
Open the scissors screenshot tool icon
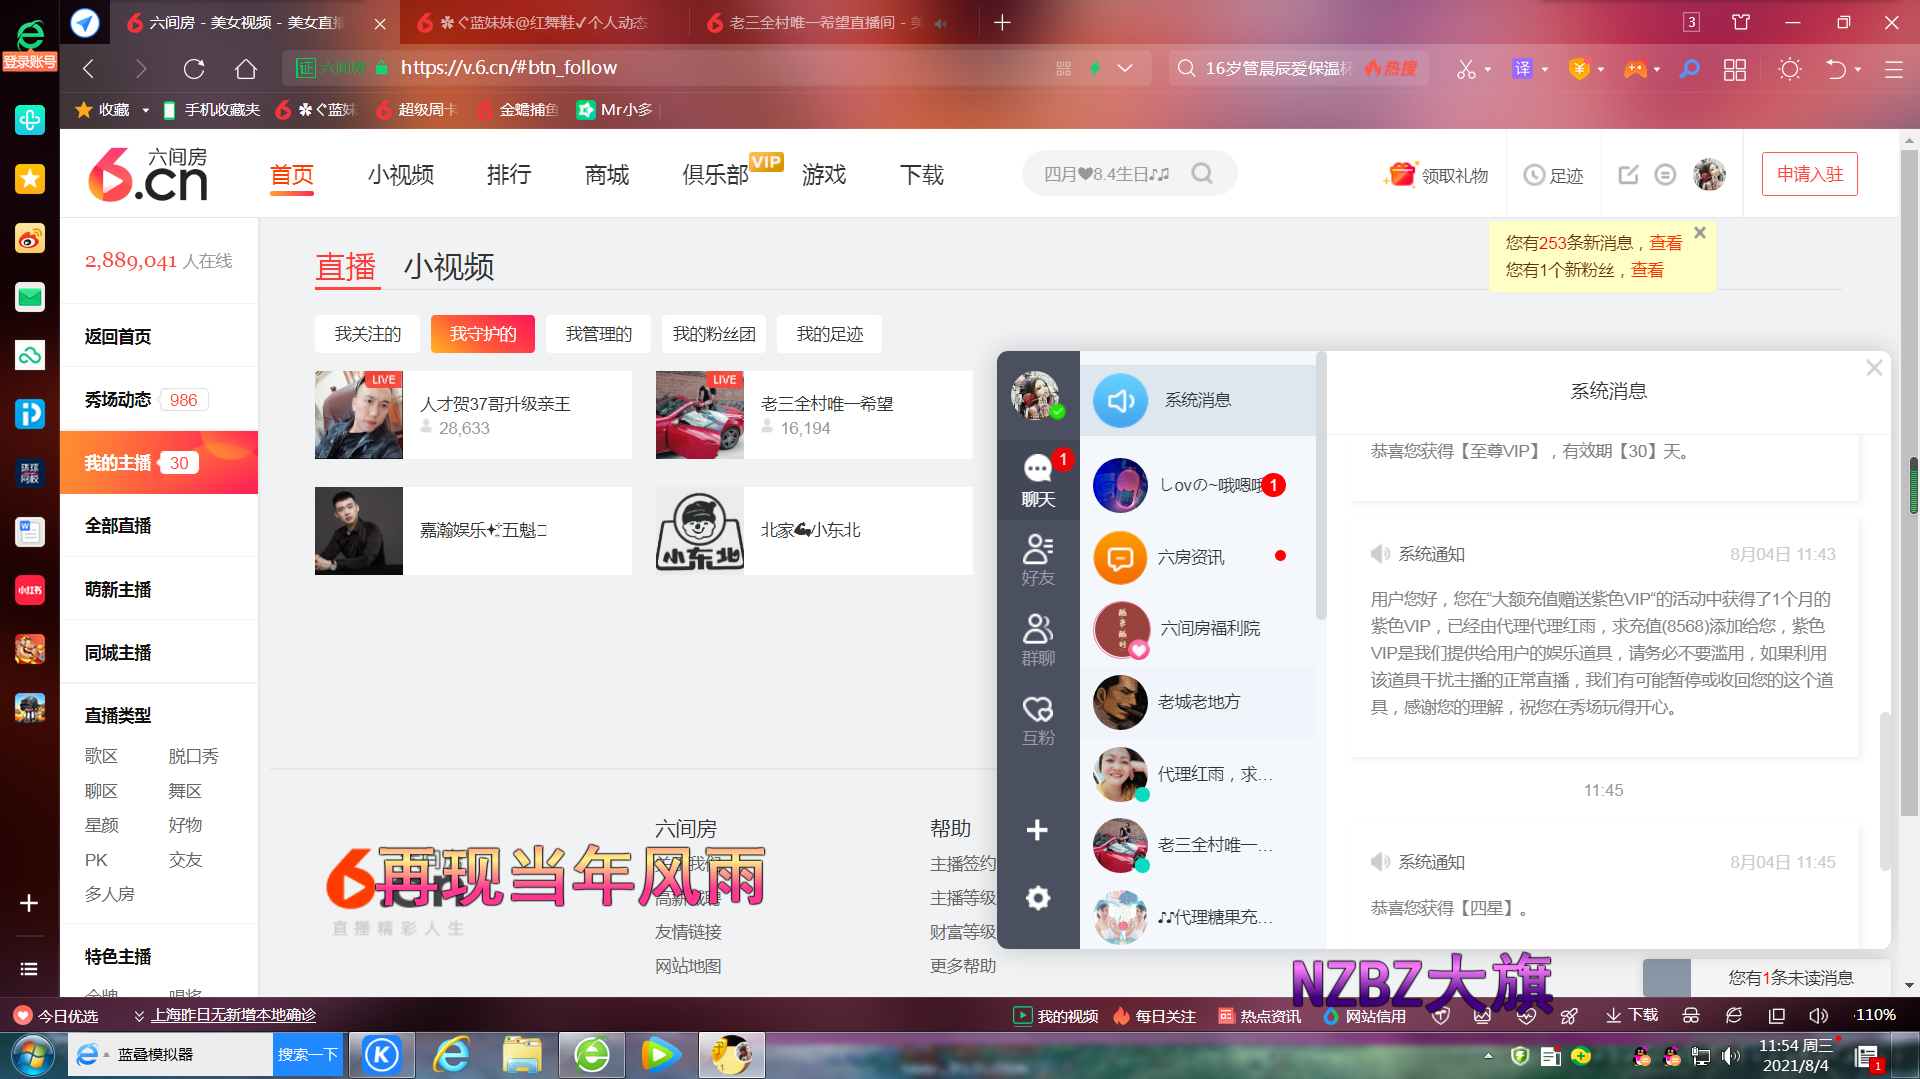(x=1466, y=69)
